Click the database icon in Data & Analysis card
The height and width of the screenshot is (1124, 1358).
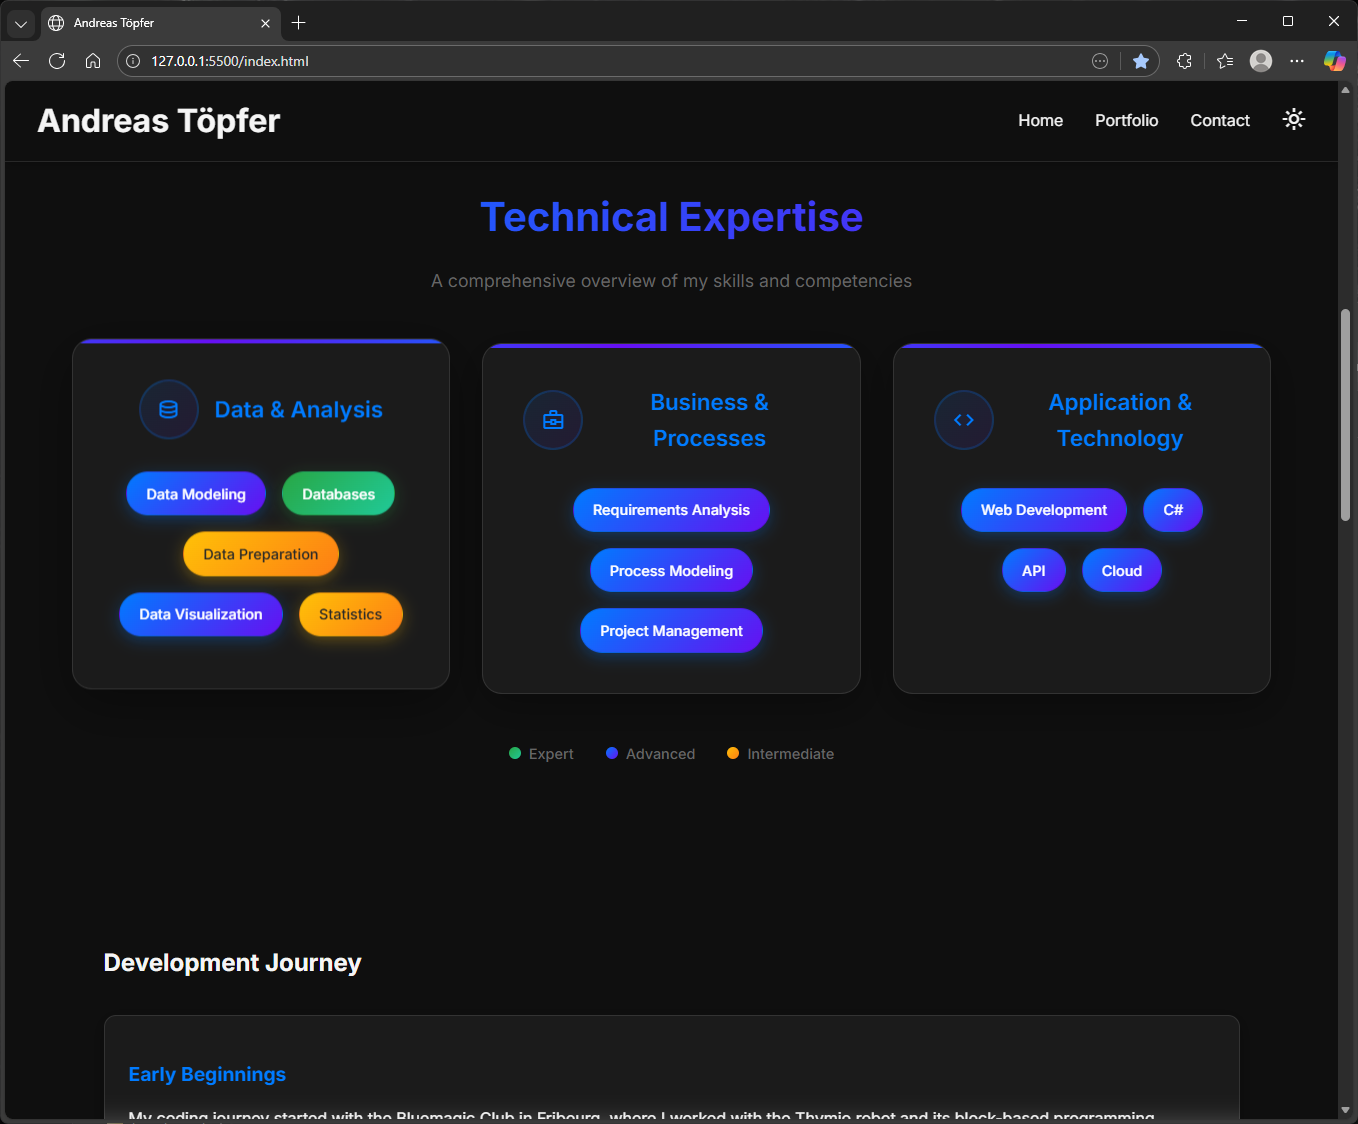point(169,410)
